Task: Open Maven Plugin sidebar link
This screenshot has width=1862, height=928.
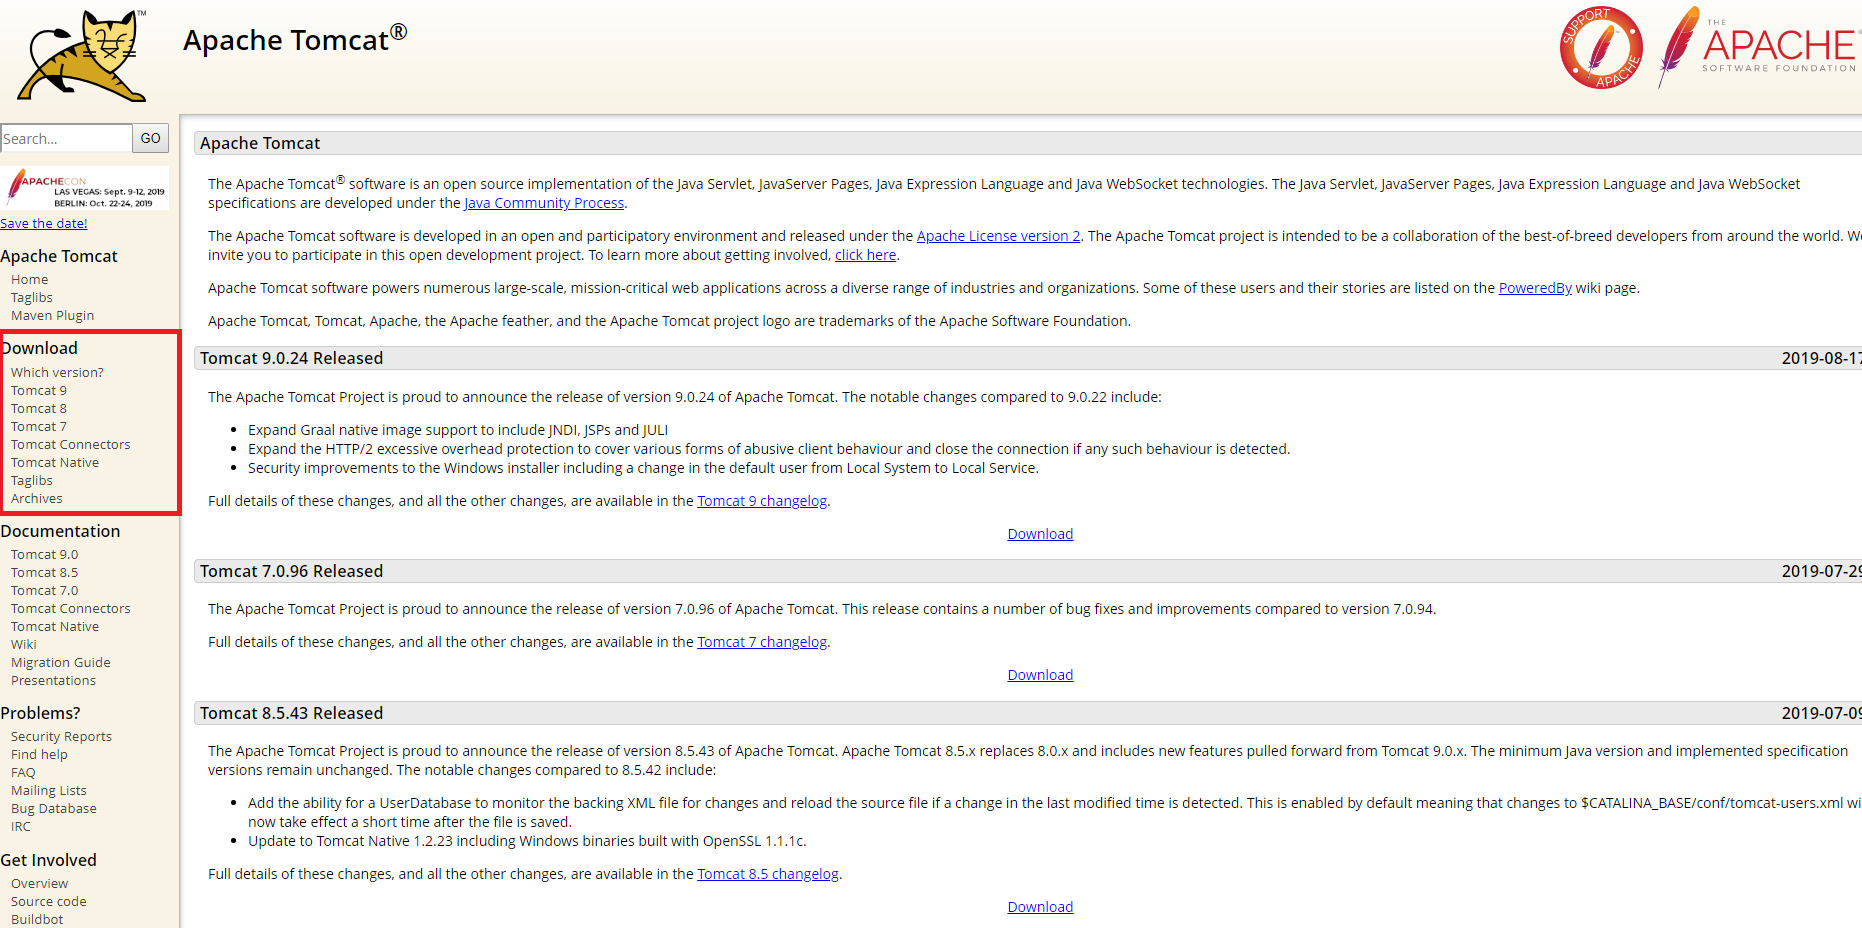Action: tap(52, 315)
